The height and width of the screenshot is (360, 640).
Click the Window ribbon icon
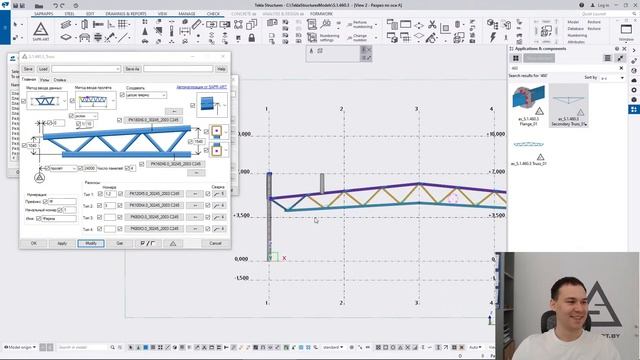pos(626,32)
